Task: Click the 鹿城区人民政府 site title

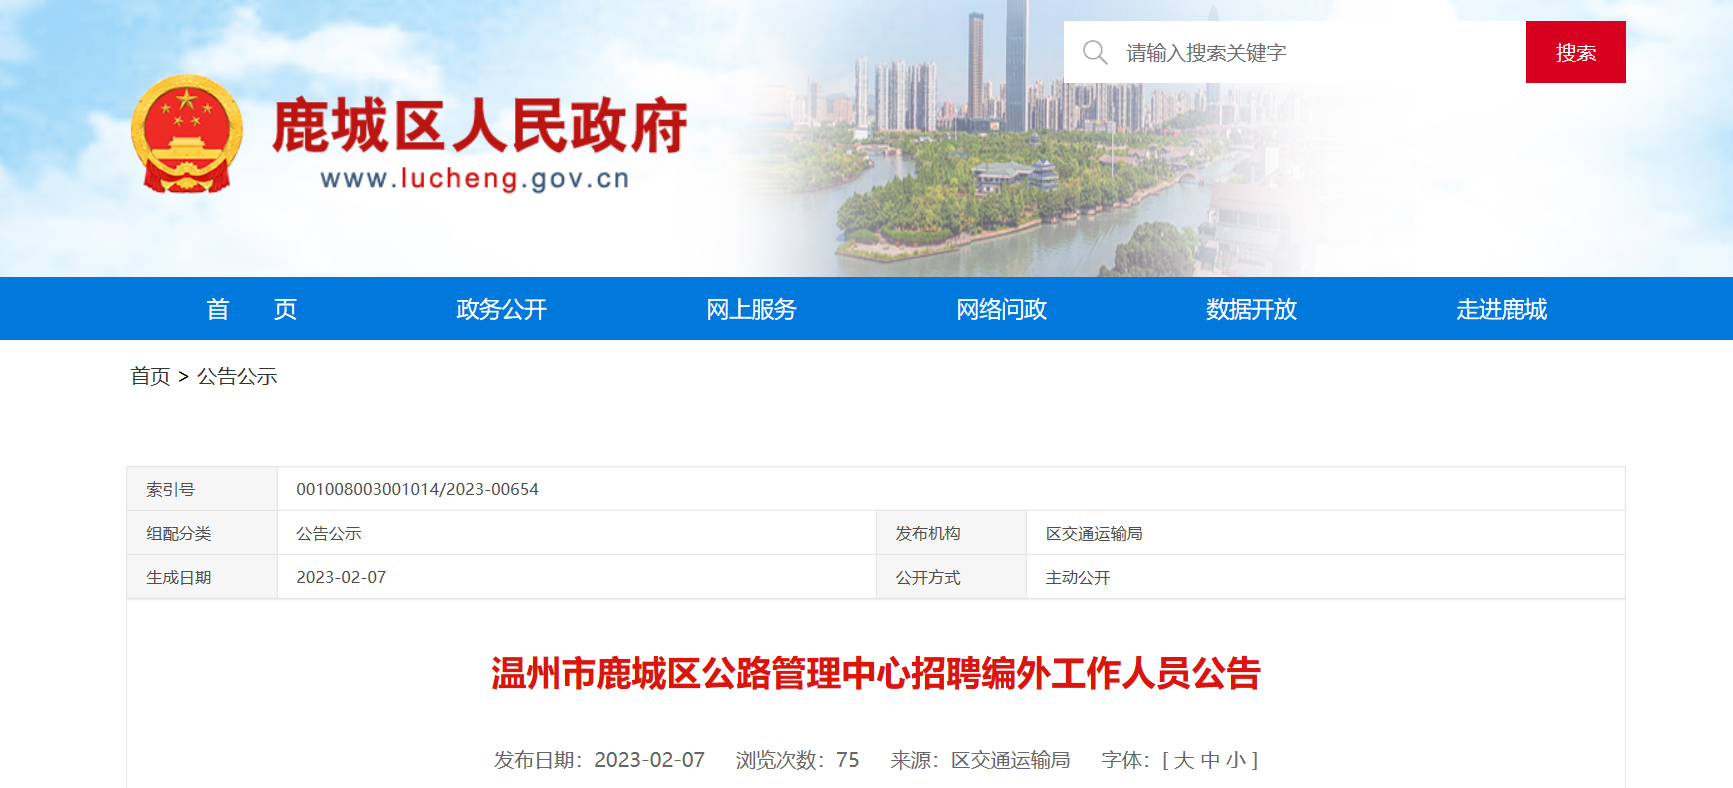Action: [x=480, y=126]
